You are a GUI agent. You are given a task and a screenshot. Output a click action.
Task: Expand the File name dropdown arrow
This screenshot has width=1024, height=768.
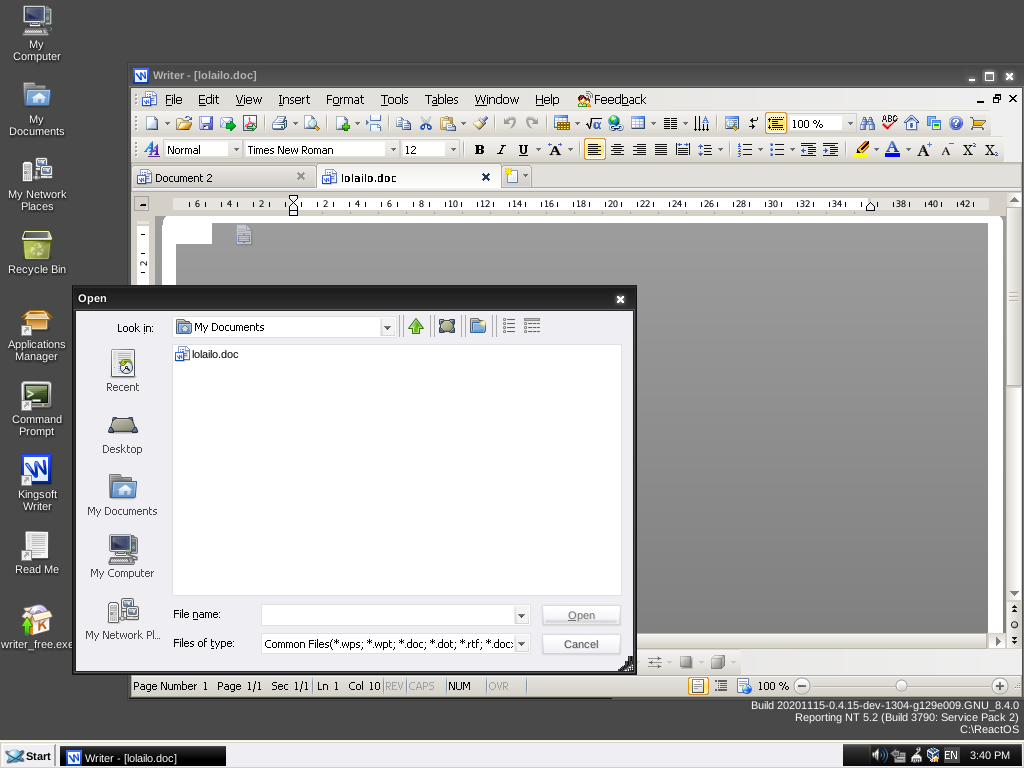(521, 615)
